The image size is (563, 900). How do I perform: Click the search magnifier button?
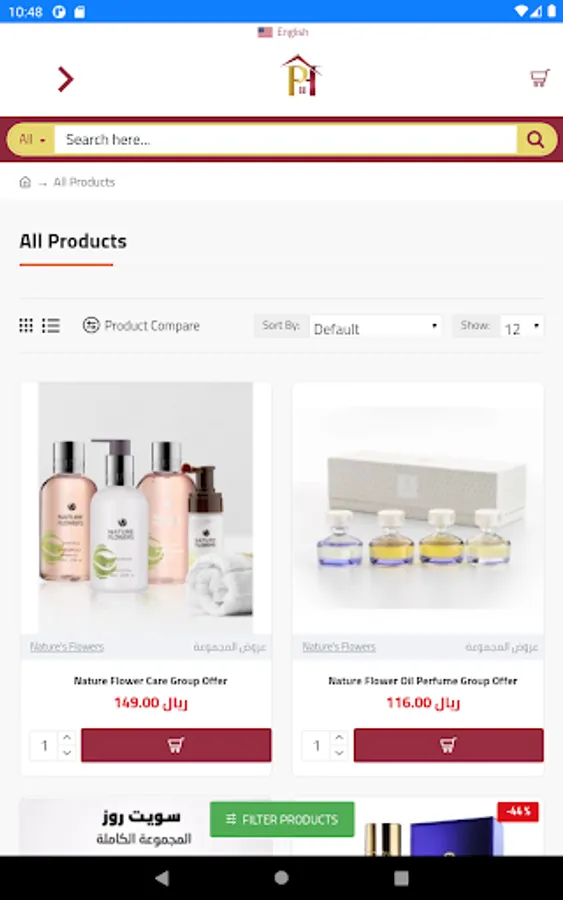[535, 139]
